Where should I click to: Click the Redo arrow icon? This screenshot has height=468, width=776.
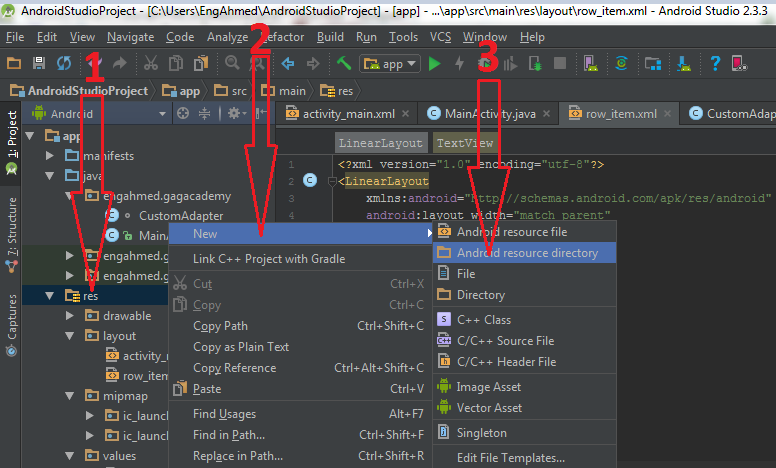pyautogui.click(x=120, y=63)
